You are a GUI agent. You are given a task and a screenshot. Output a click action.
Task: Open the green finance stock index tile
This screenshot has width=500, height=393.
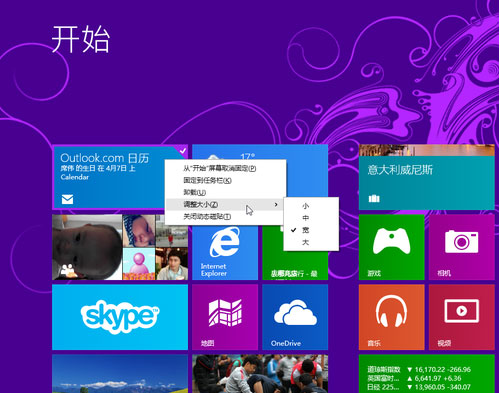coord(427,374)
